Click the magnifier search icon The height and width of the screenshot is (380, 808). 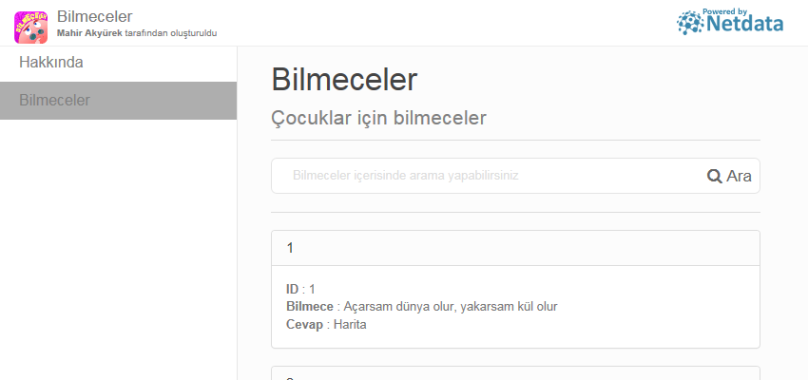point(714,176)
